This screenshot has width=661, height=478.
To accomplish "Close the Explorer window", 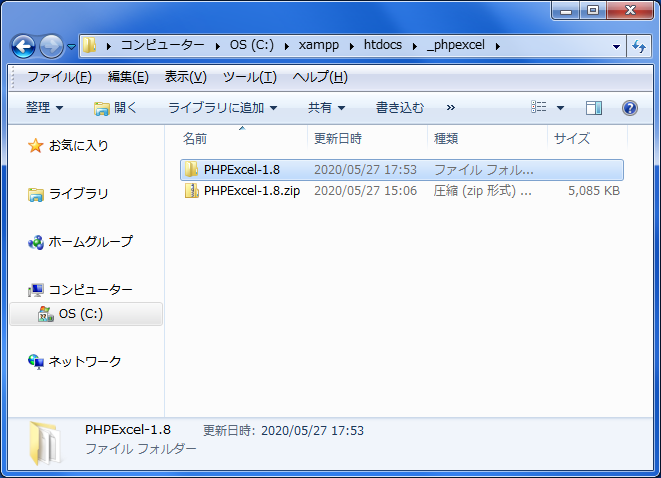I will [x=630, y=10].
